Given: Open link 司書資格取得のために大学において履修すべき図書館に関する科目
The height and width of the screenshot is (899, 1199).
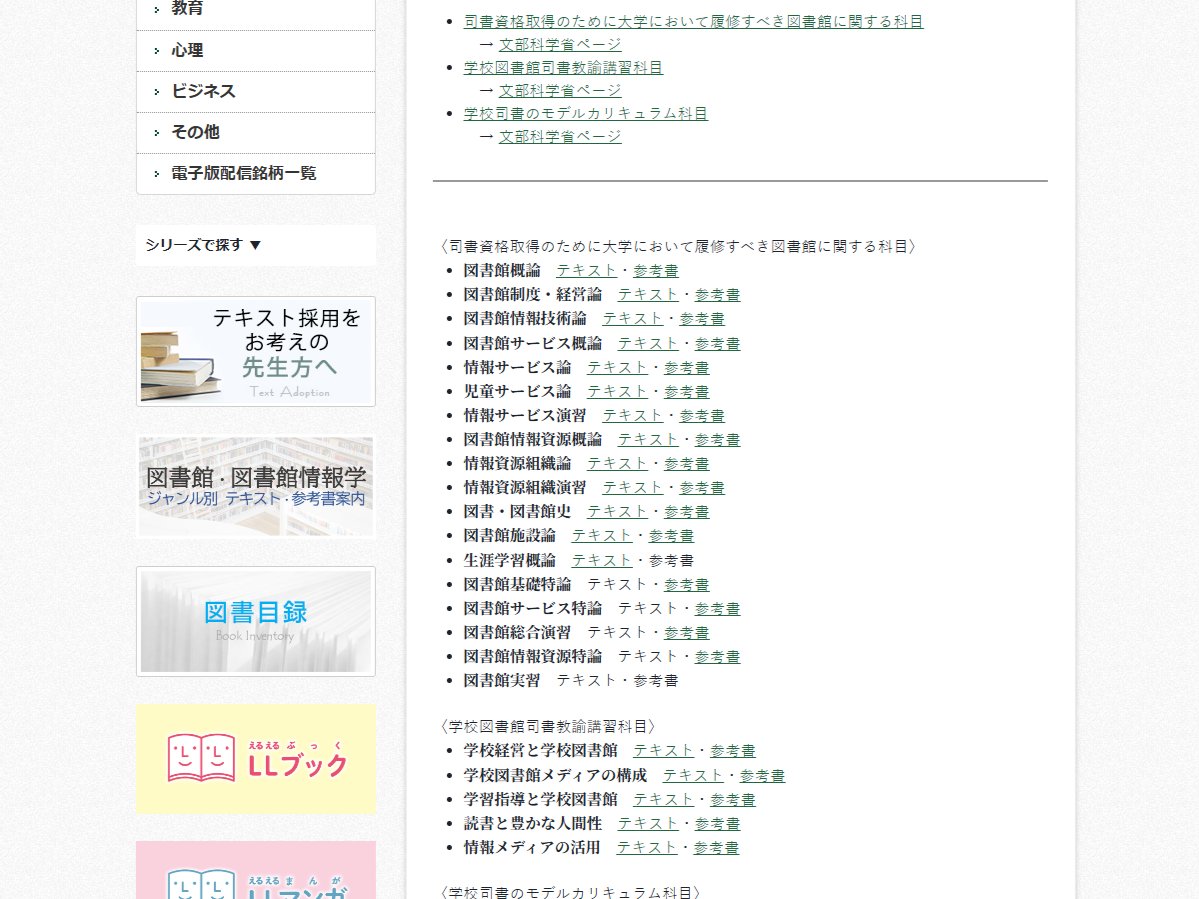Looking at the screenshot, I should click(x=694, y=21).
